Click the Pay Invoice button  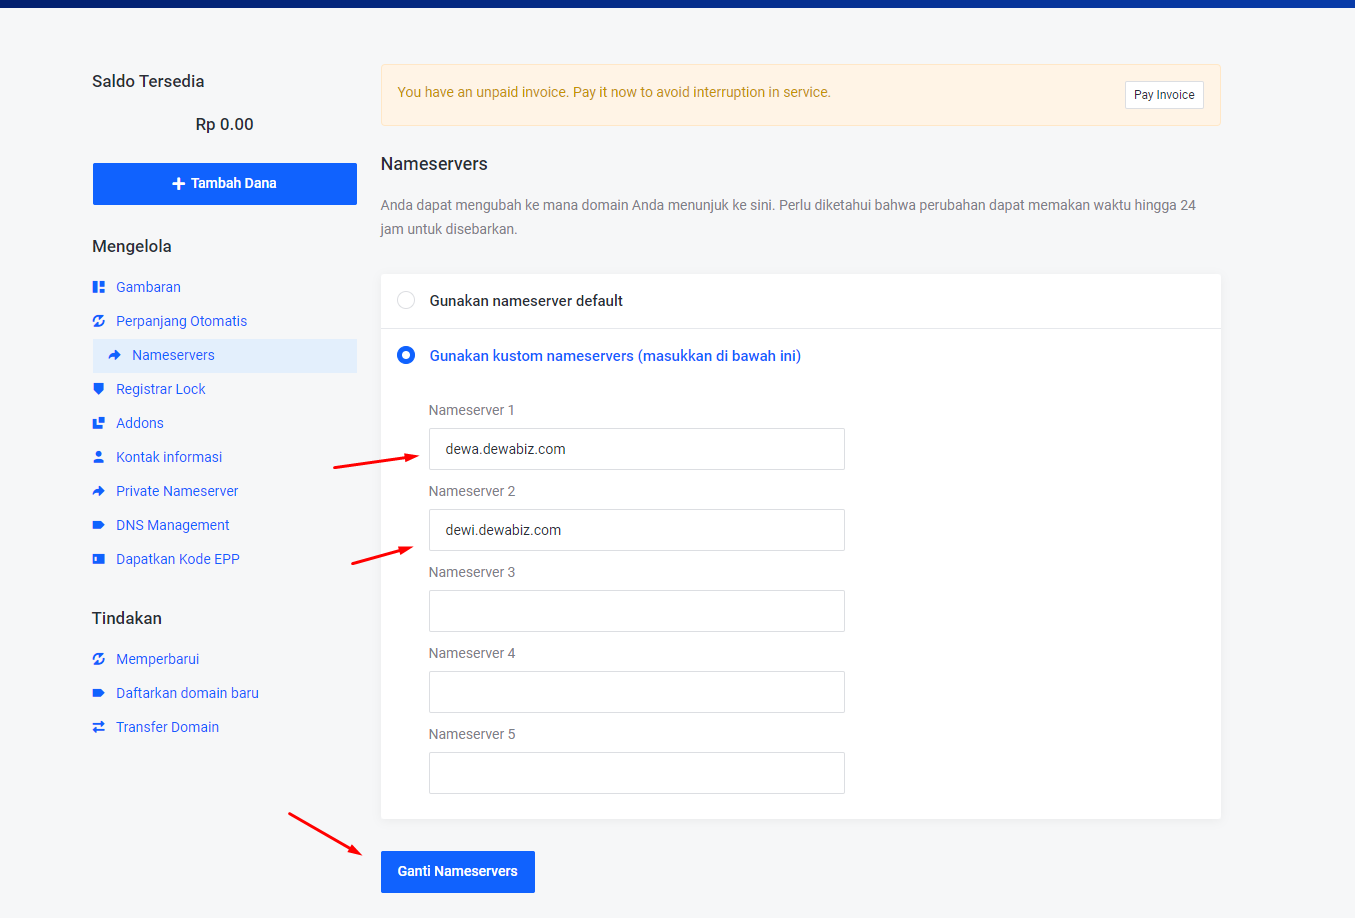tap(1163, 95)
